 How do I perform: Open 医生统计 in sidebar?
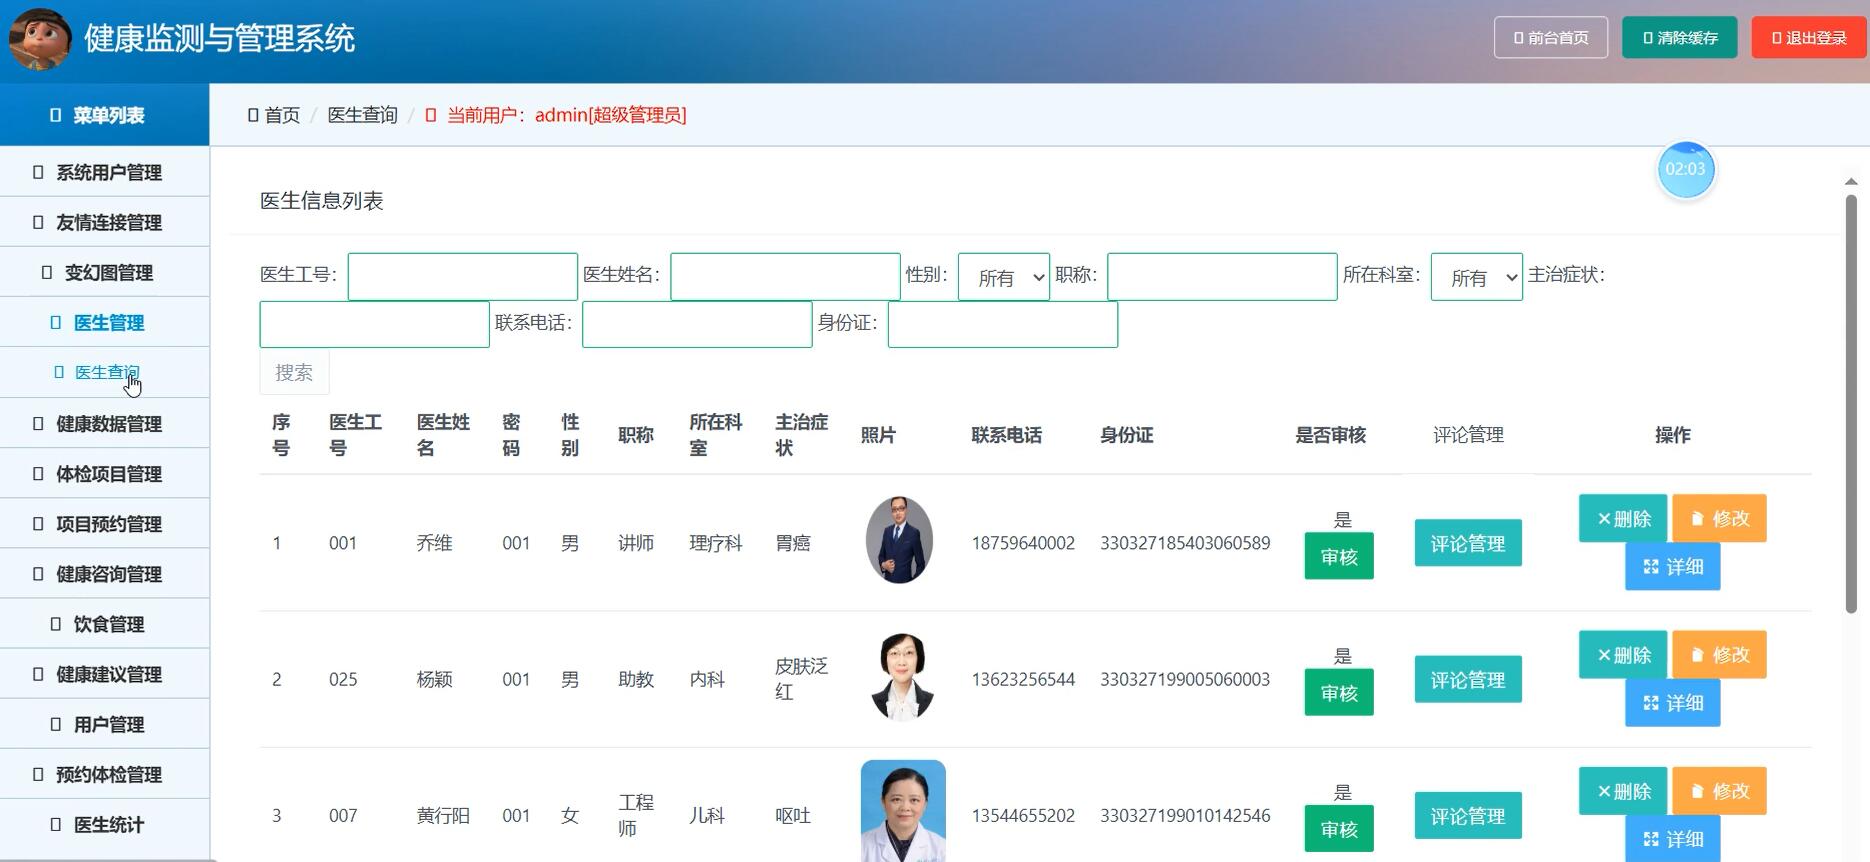pos(105,823)
